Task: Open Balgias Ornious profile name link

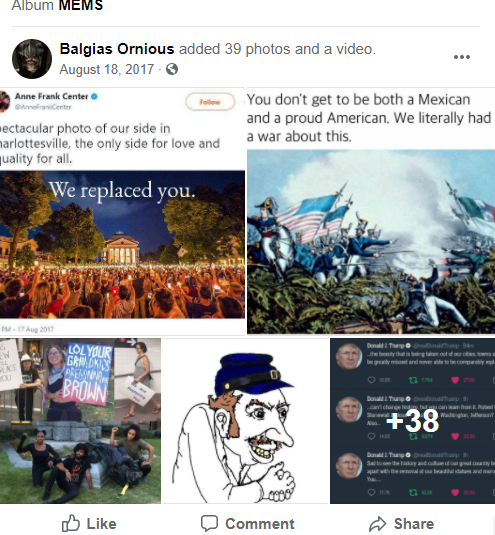Action: (x=117, y=49)
